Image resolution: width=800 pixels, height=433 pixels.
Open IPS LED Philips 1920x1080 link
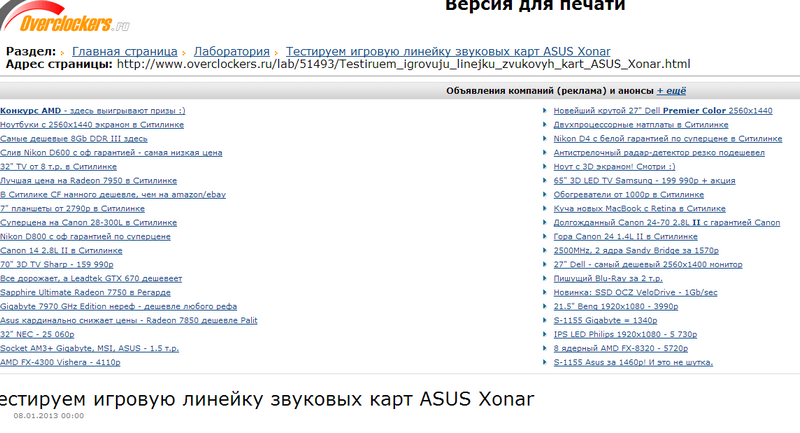click(625, 335)
